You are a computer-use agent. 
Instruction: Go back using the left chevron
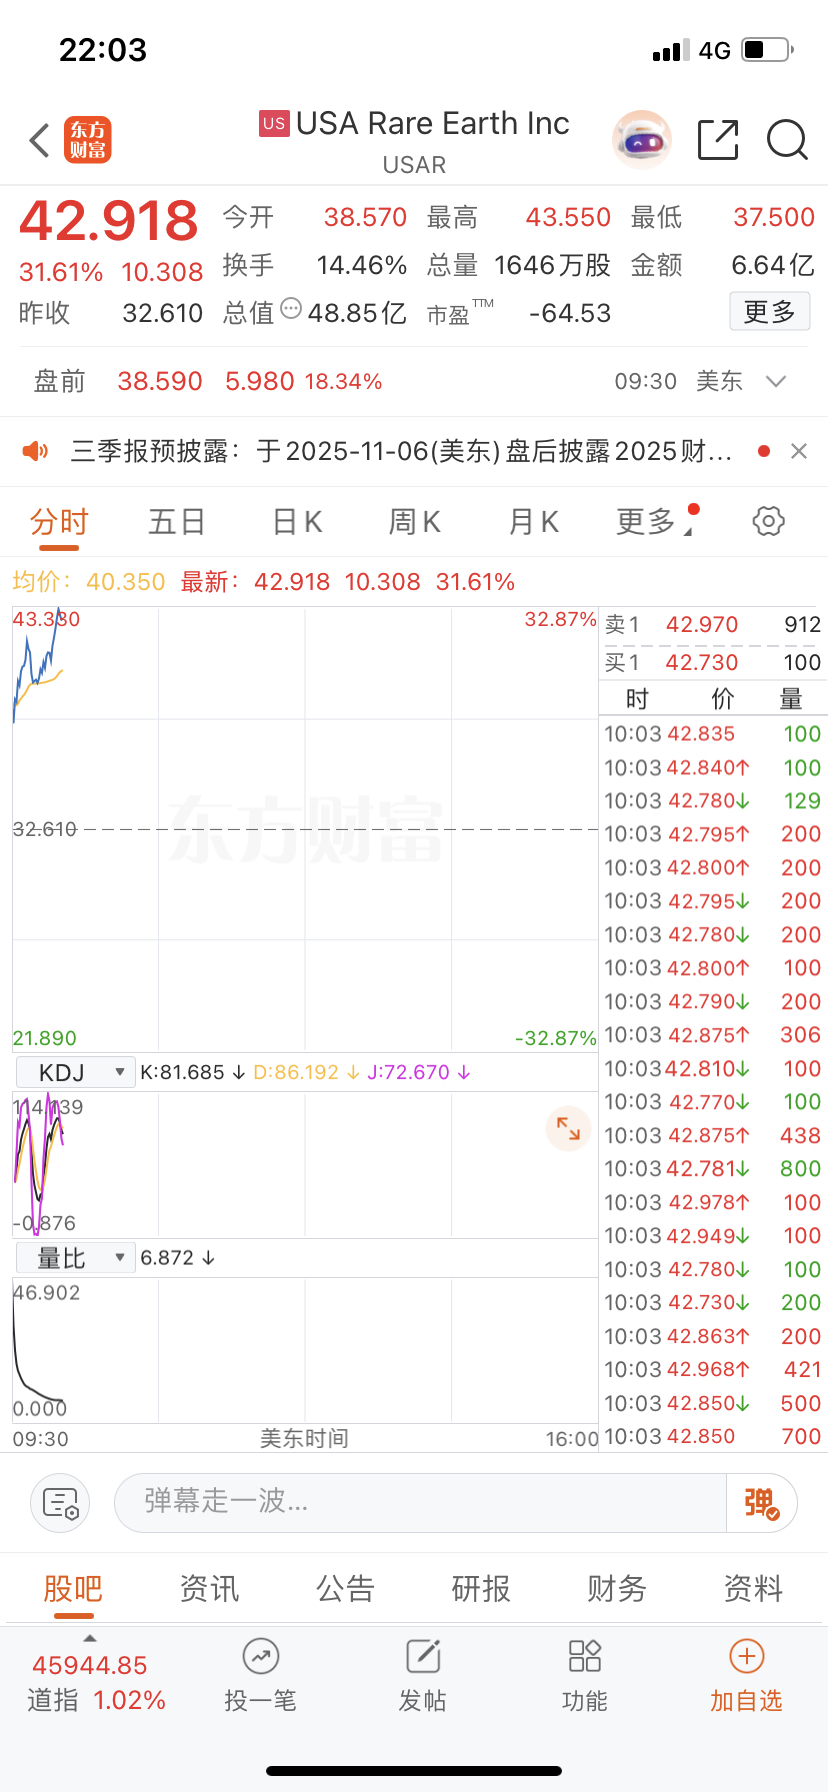click(x=39, y=140)
